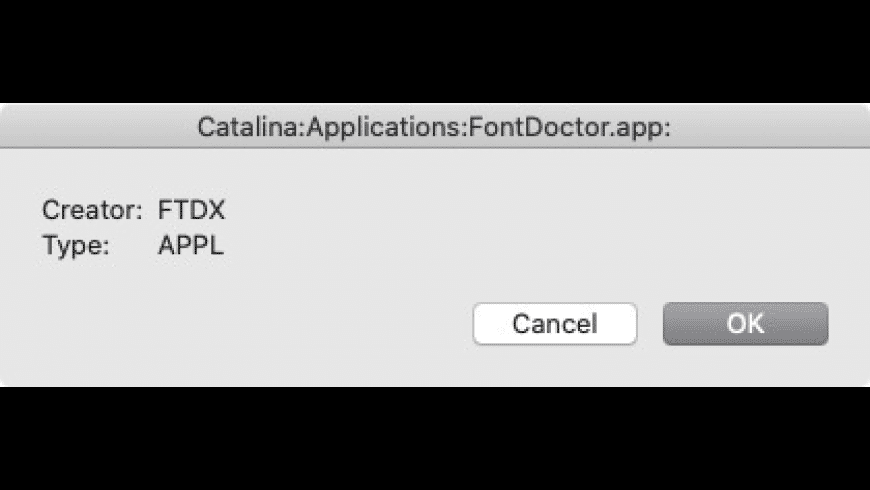Click the Type label

tap(75, 246)
